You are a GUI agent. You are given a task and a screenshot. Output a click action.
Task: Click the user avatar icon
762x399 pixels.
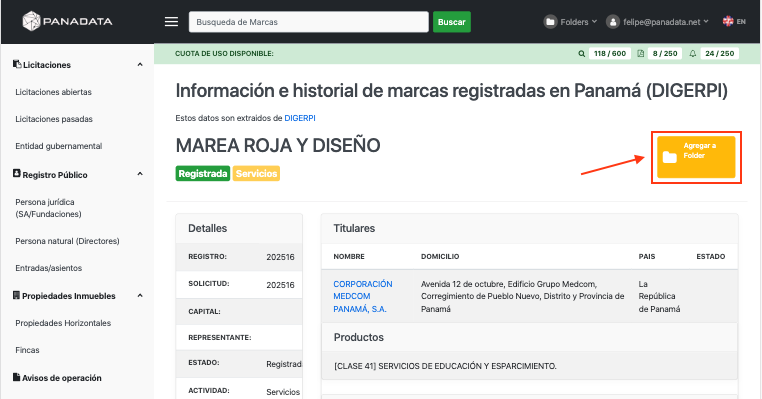point(613,22)
